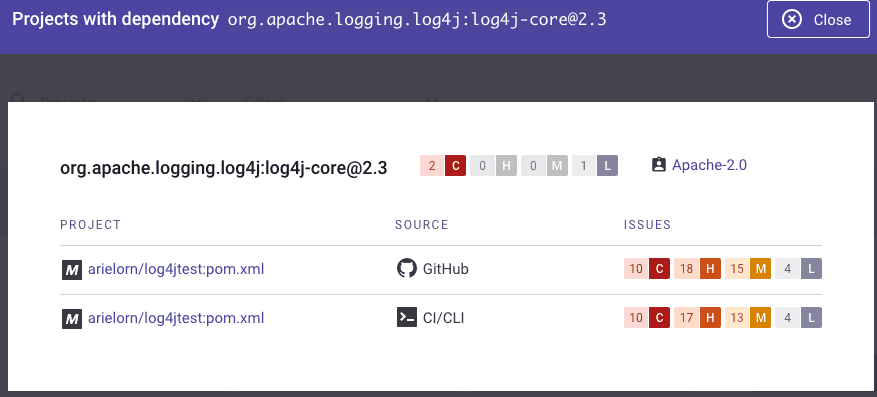
Task: Click the 17 high issues badge for CI/CLI project
Action: pos(697,318)
